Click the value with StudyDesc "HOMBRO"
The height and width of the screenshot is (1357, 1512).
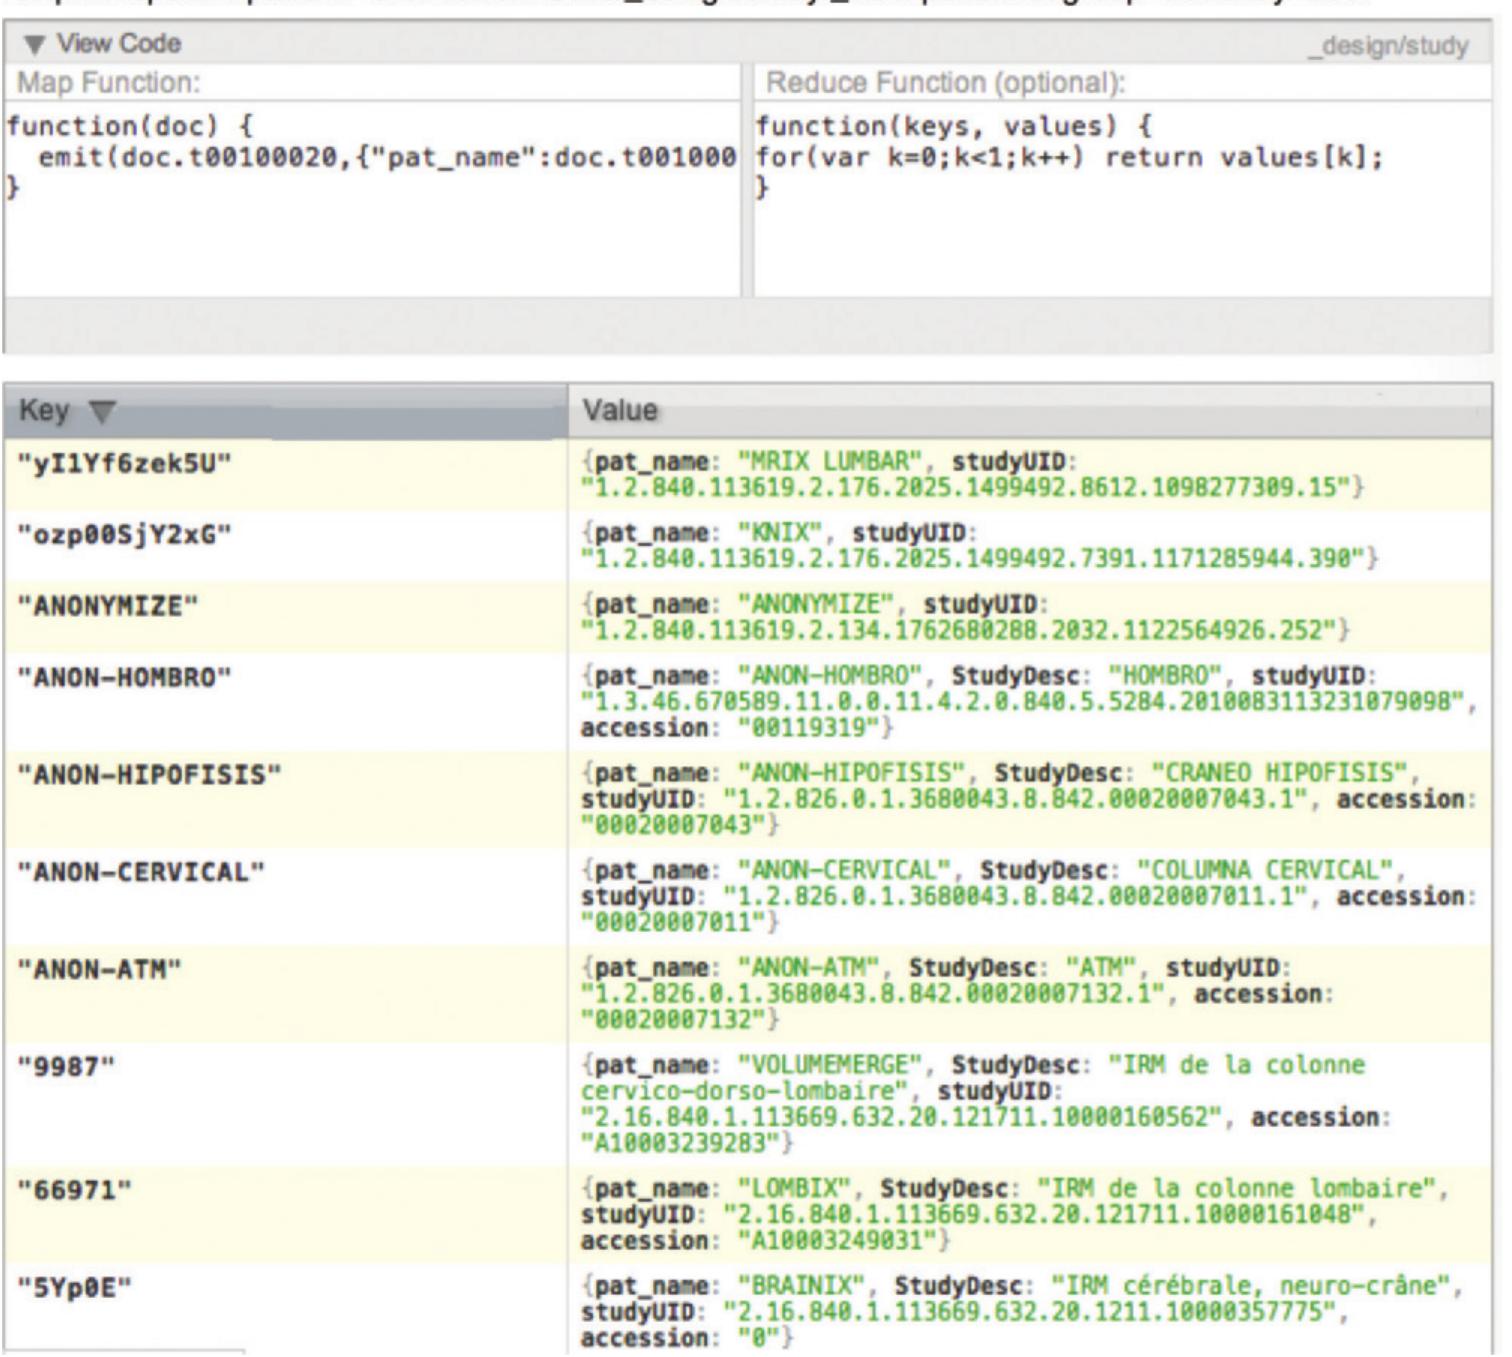click(1029, 702)
